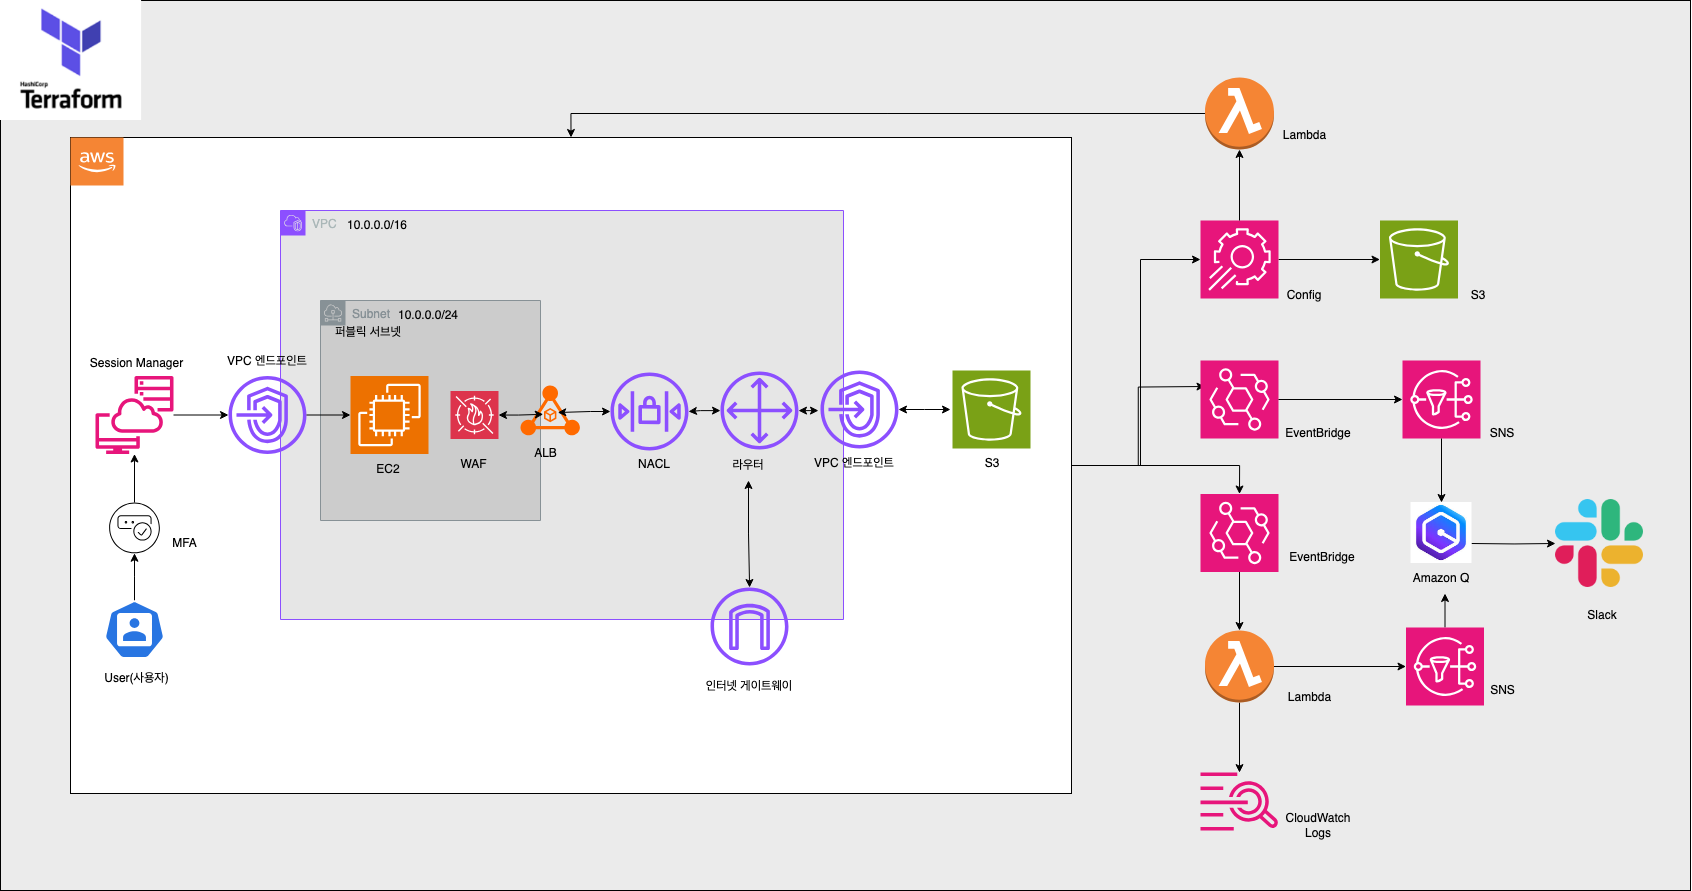Select the WAF label text
This screenshot has width=1692, height=891.
coord(473,464)
